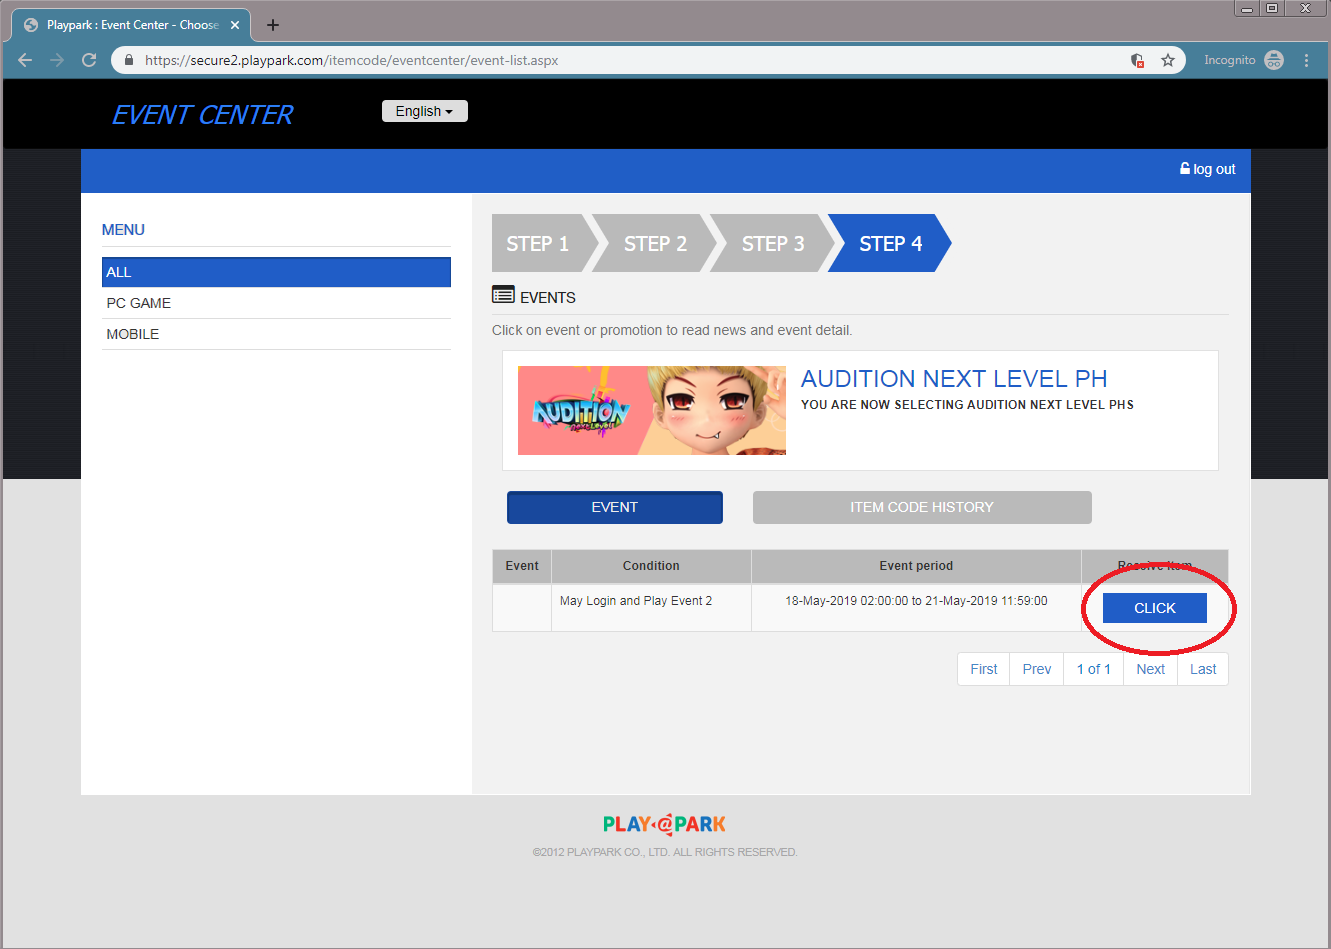Click the Audition Next Level banner image
The image size is (1331, 949).
pyautogui.click(x=651, y=410)
